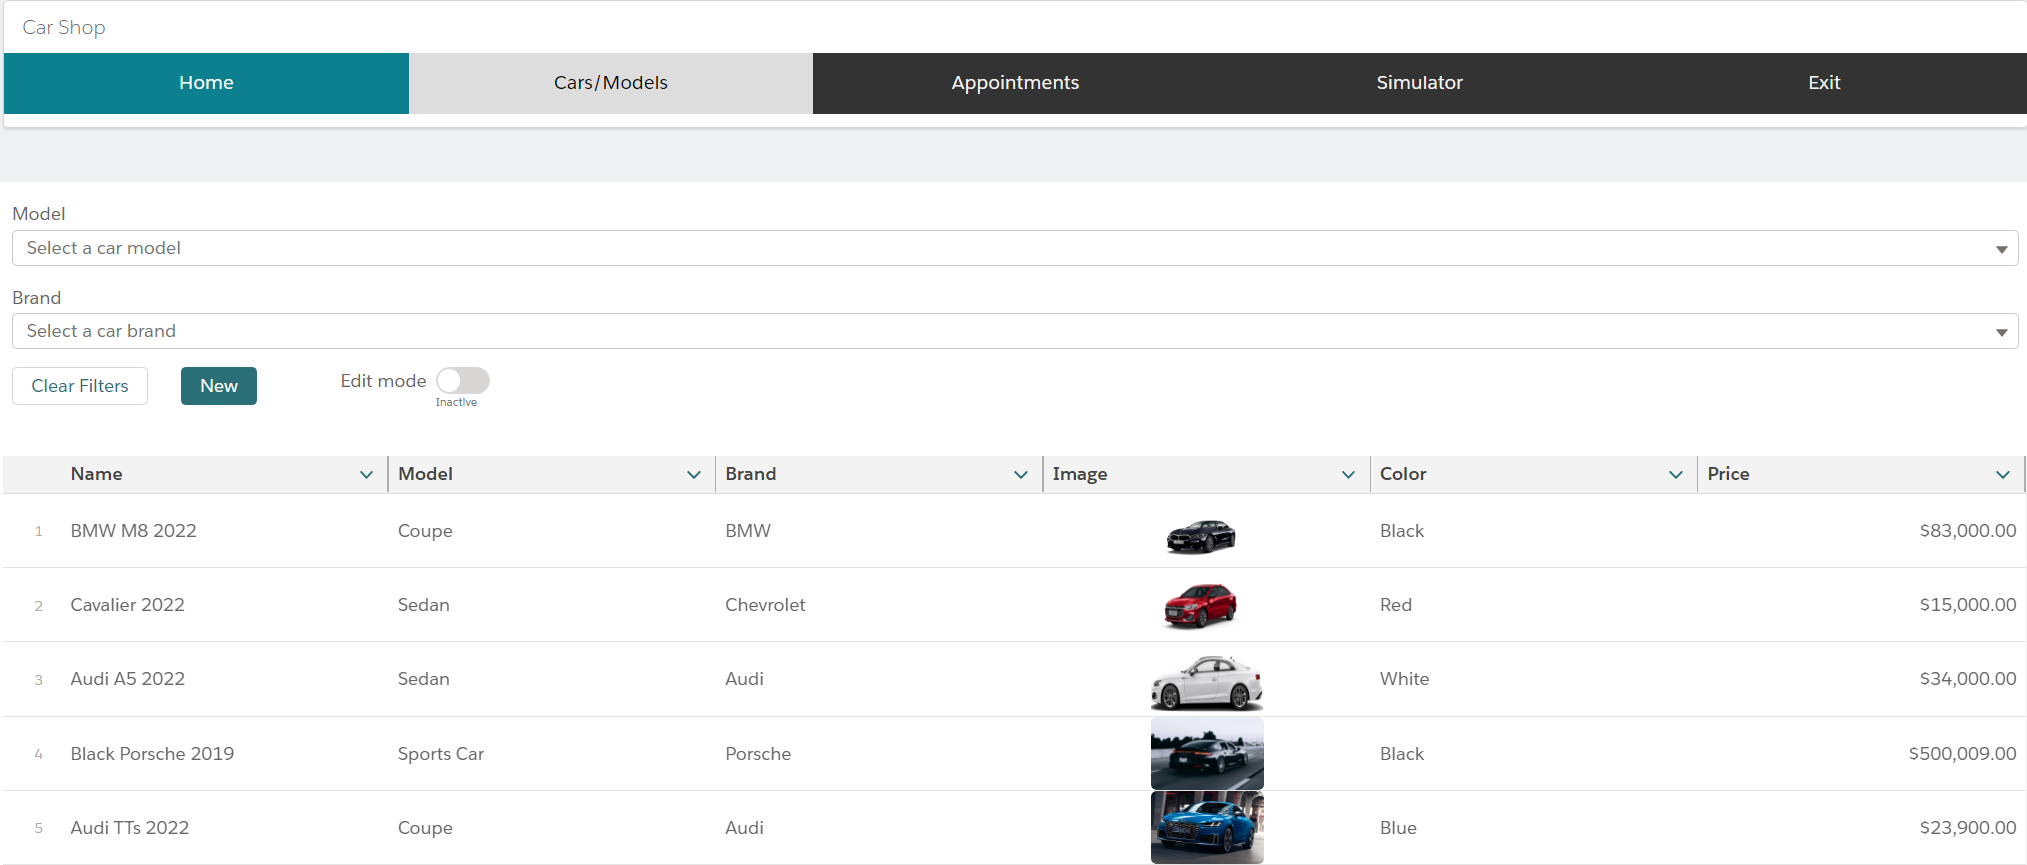Viewport: 2027px width, 865px height.
Task: Switch to the Cars/Models tab
Action: [x=611, y=83]
